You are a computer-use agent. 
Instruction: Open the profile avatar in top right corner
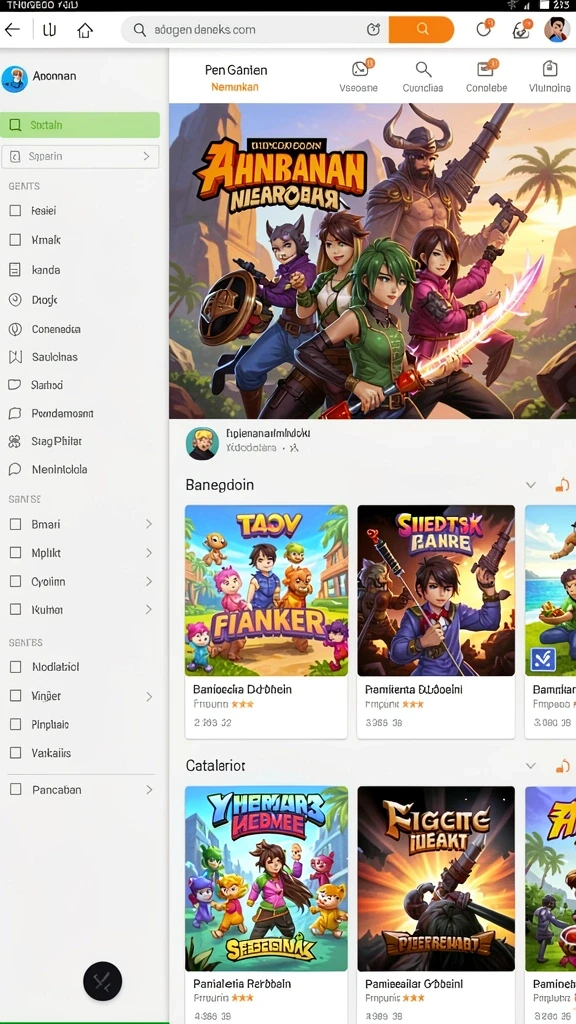coord(557,29)
